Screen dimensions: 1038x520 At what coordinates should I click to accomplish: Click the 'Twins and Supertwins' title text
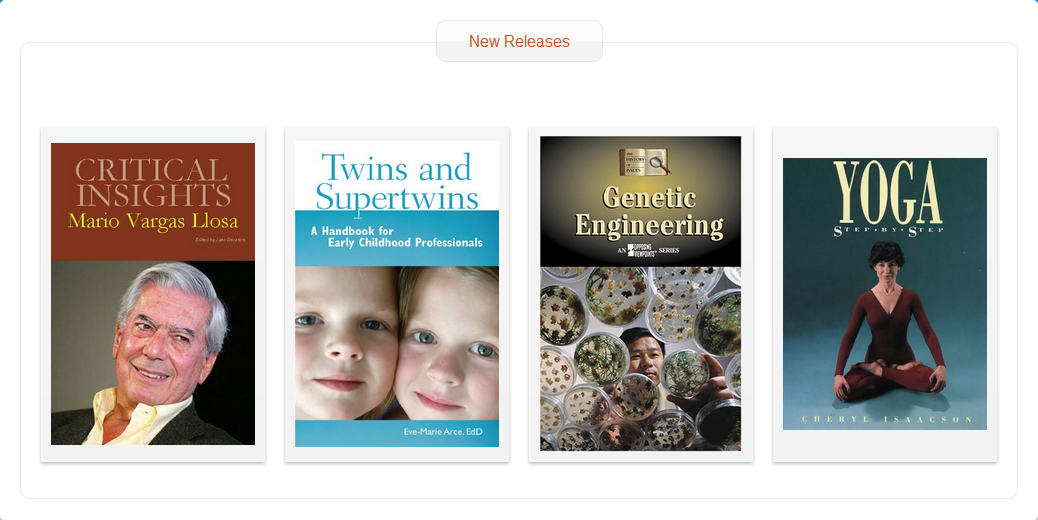coord(397,181)
